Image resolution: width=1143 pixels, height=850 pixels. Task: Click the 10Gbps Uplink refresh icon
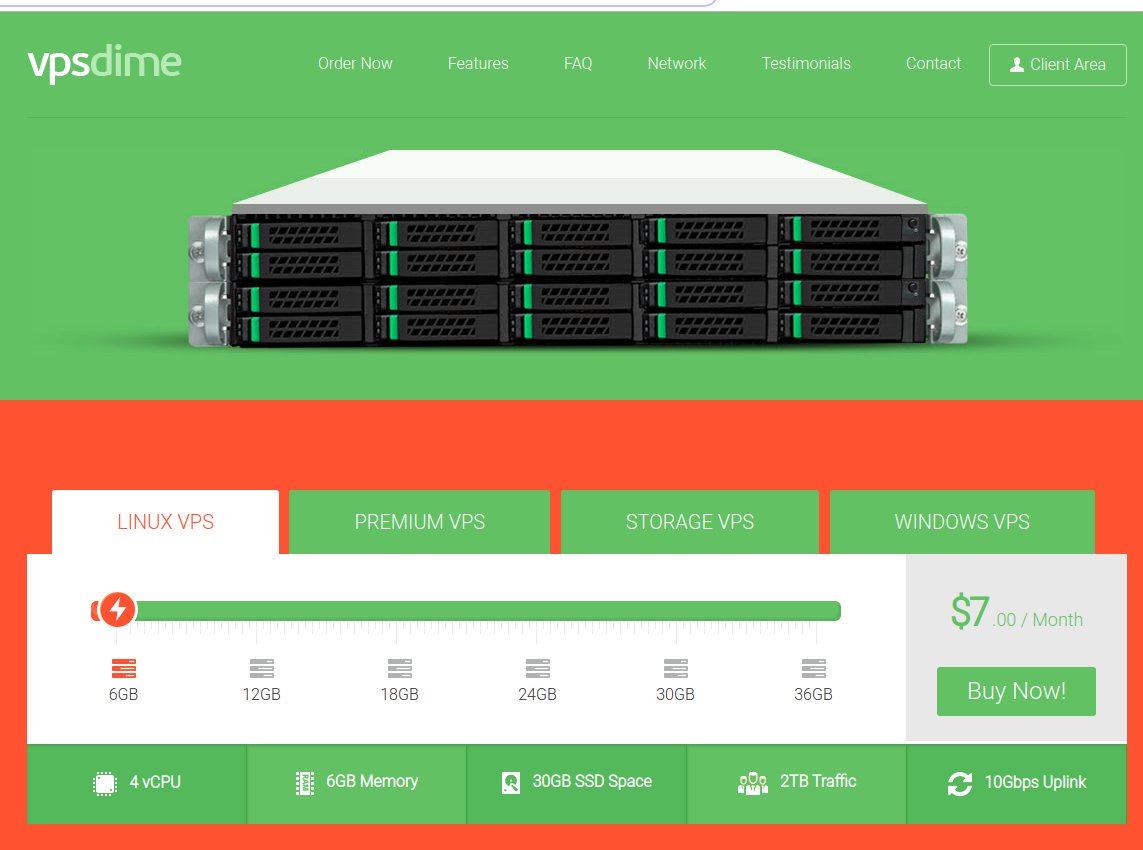[960, 783]
